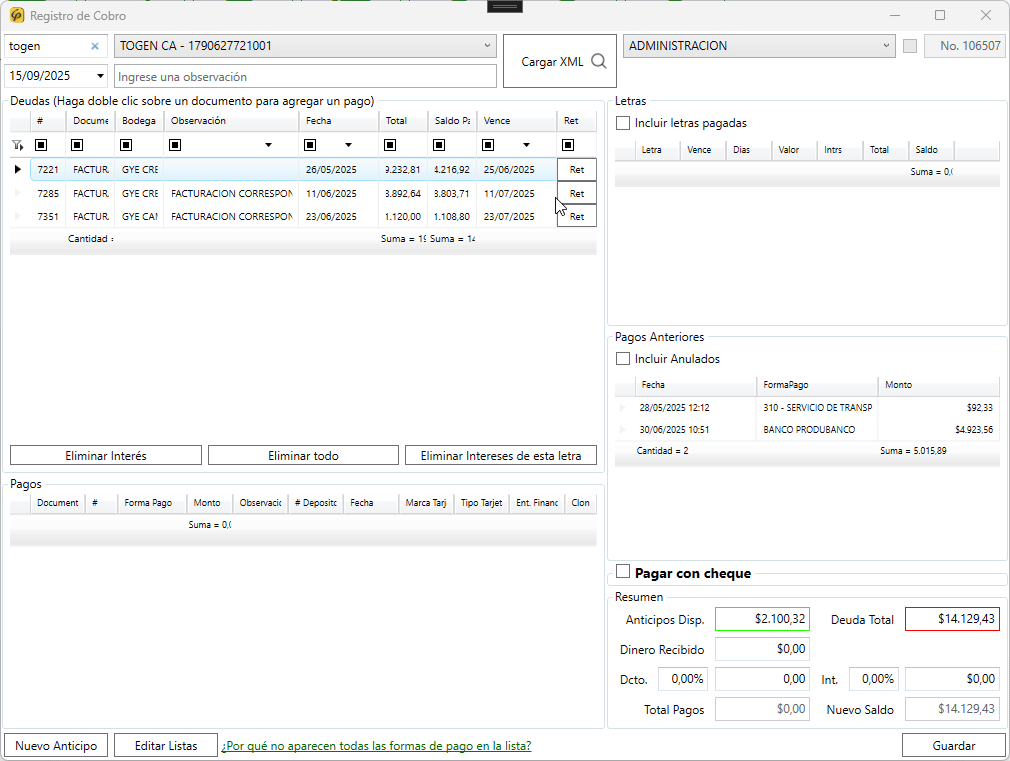The width and height of the screenshot is (1010, 761).
Task: Toggle the Incluir Anulados checkbox
Action: pos(623,359)
